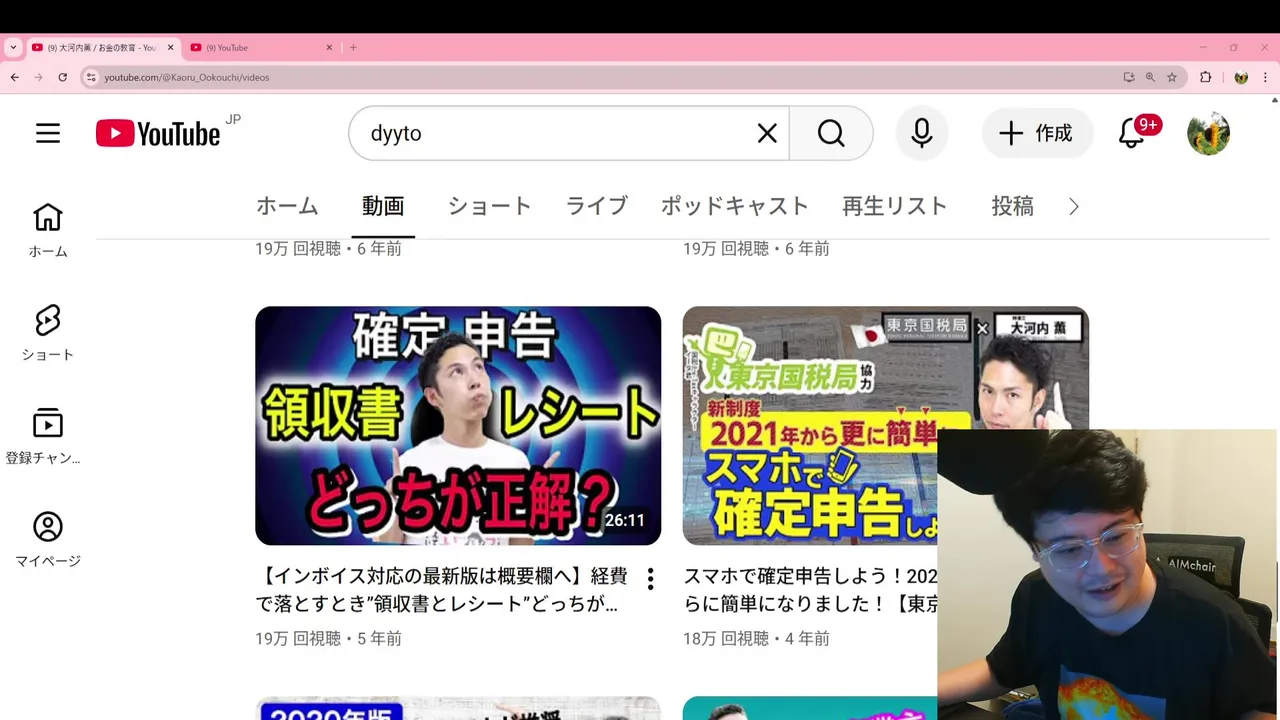Click the 19万 回視聴・5 年前 text
Viewport: 1280px width, 720px height.
pos(328,638)
